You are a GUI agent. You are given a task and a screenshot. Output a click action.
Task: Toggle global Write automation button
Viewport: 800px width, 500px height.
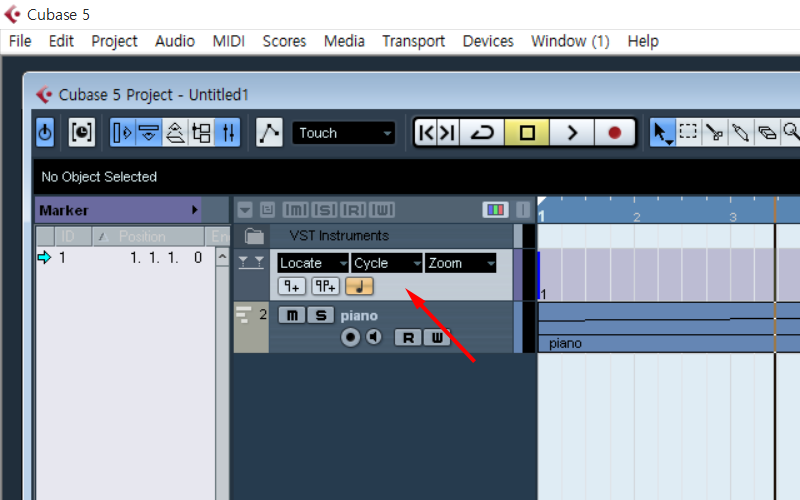coord(382,210)
